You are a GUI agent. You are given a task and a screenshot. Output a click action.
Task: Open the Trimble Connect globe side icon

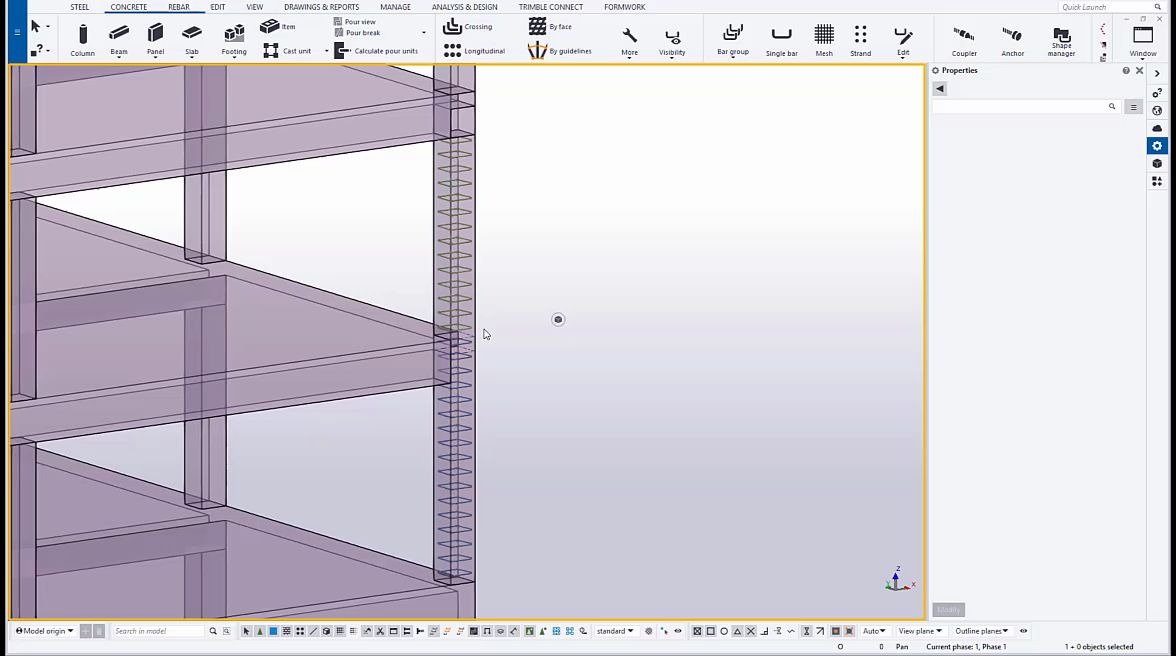(x=1157, y=110)
